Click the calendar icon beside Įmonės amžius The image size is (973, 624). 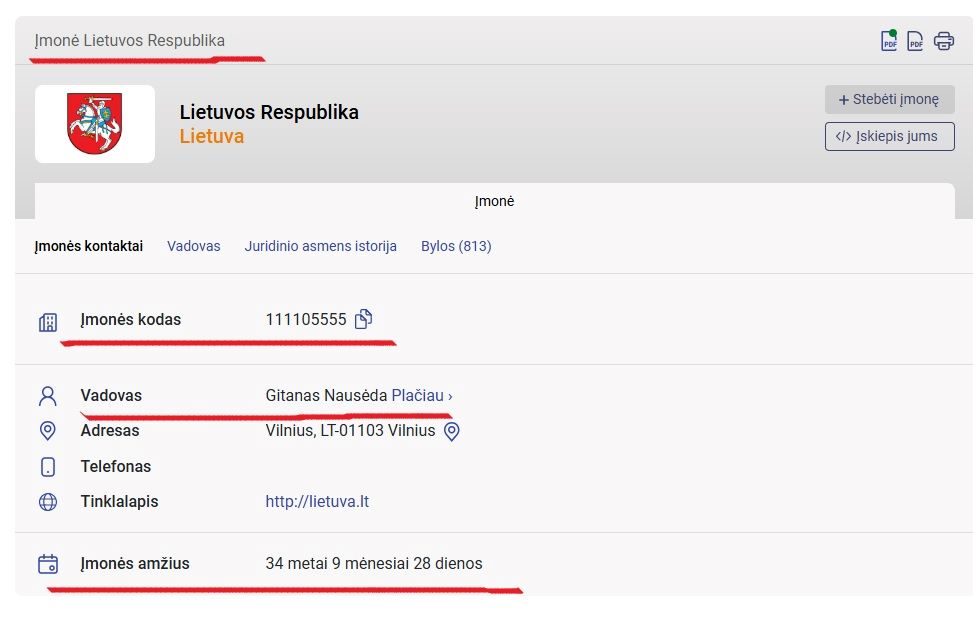coord(48,564)
